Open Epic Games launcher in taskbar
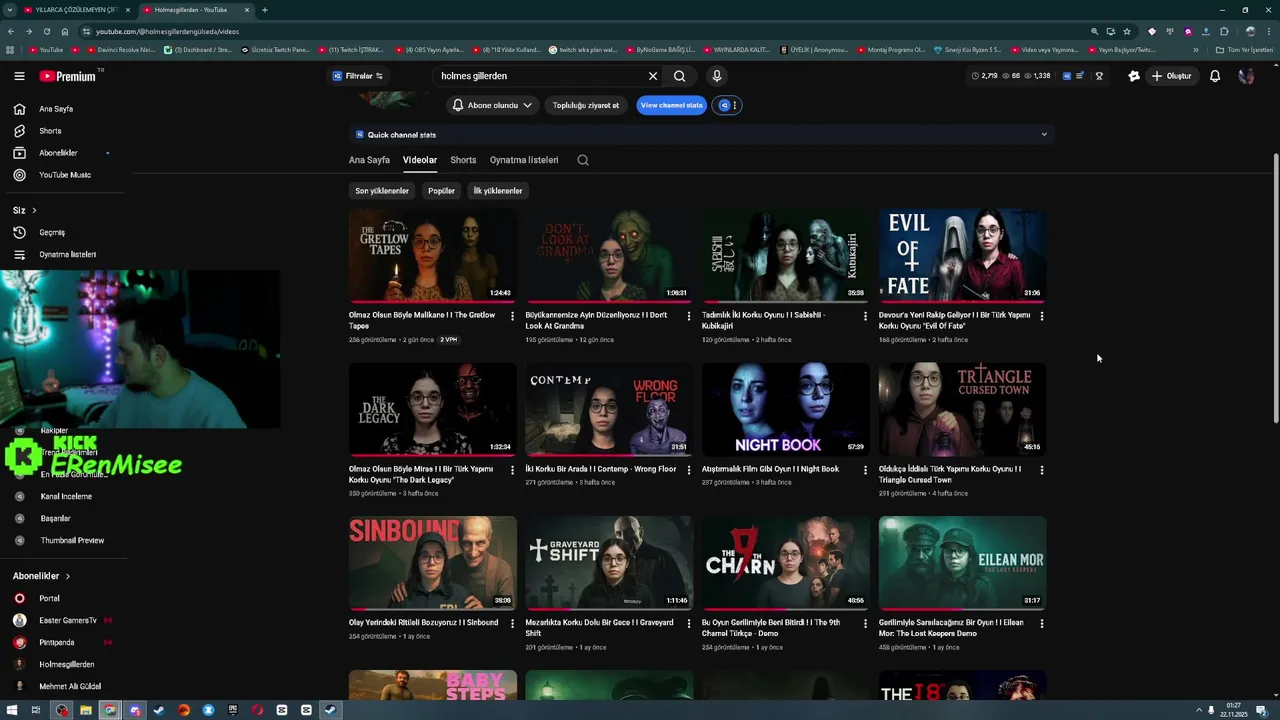Viewport: 1280px width, 720px height. pos(232,710)
